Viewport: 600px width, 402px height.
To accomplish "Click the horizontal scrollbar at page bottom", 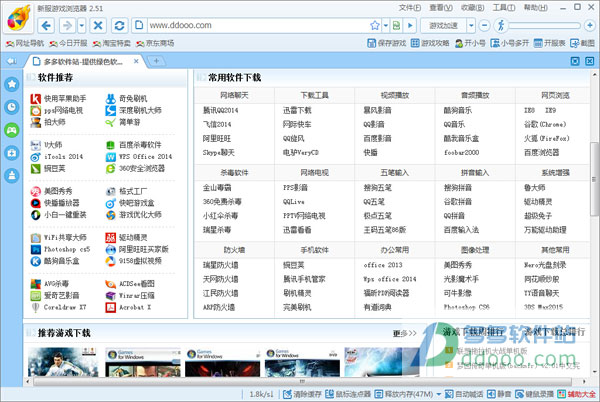I will click(x=302, y=381).
